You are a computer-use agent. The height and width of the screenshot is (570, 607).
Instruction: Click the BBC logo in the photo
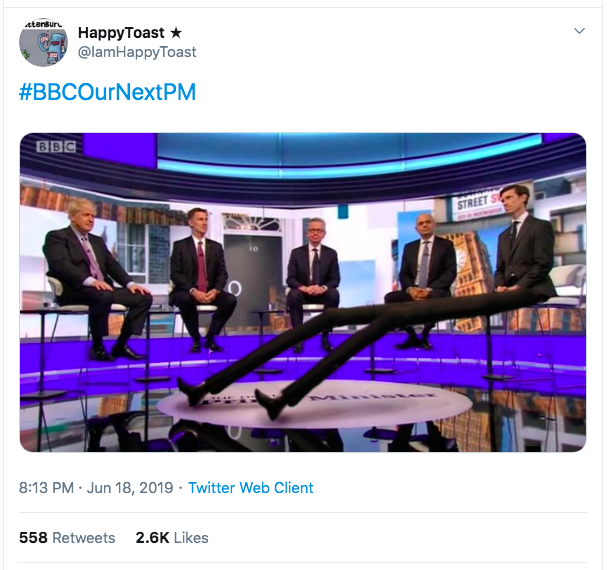(55, 147)
